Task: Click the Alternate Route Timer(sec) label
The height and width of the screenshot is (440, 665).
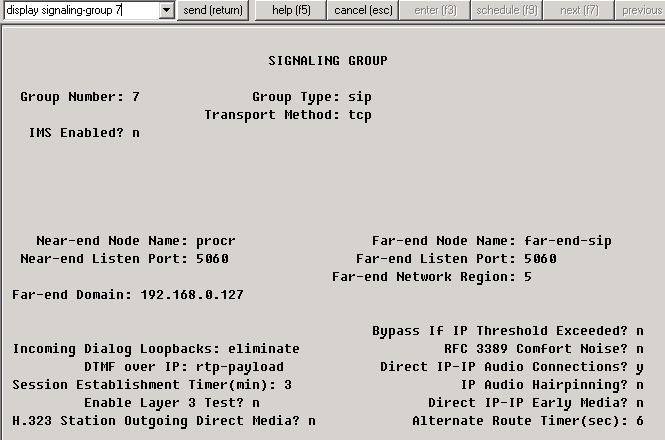Action: 520,421
